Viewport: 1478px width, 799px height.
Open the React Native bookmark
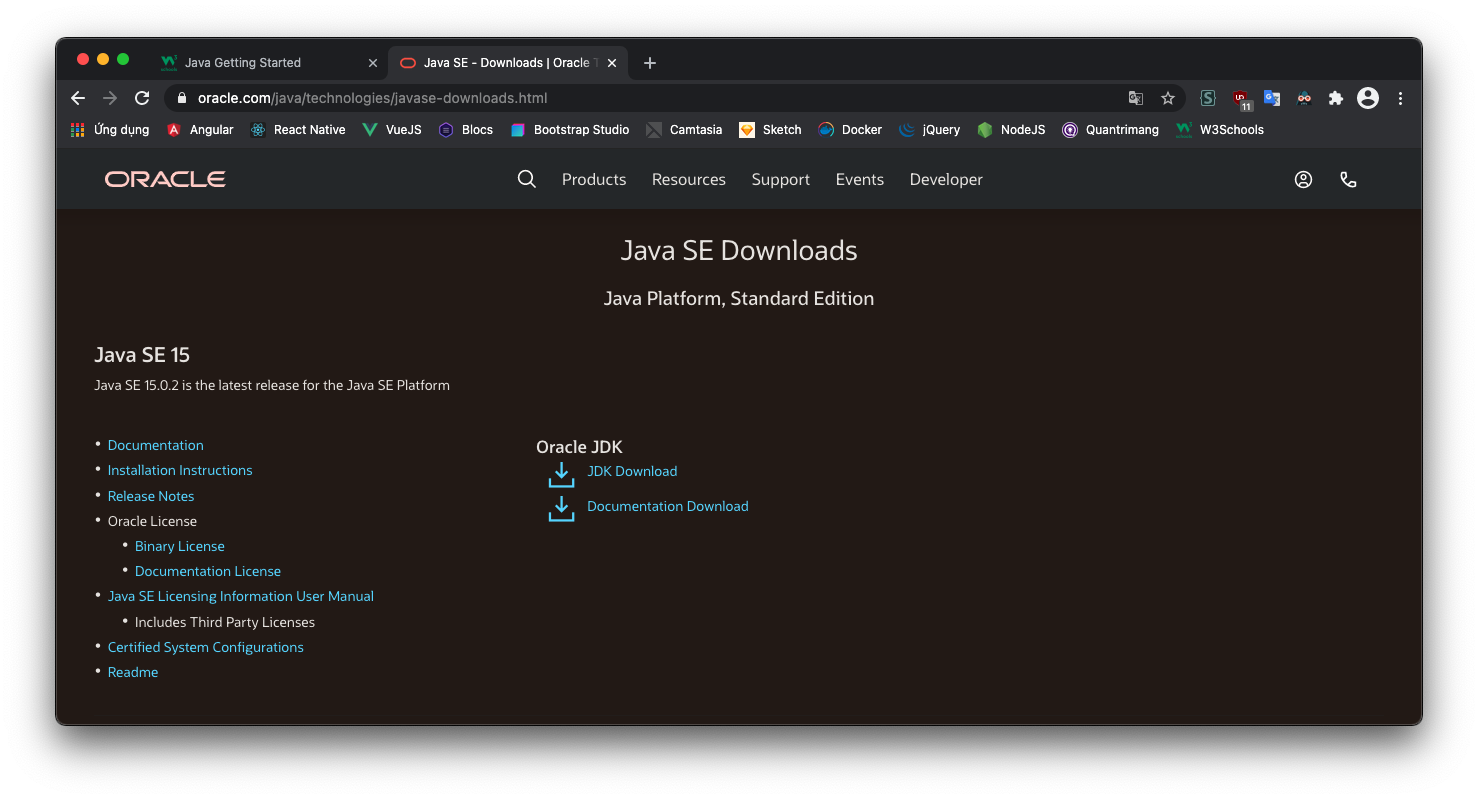pyautogui.click(x=298, y=130)
